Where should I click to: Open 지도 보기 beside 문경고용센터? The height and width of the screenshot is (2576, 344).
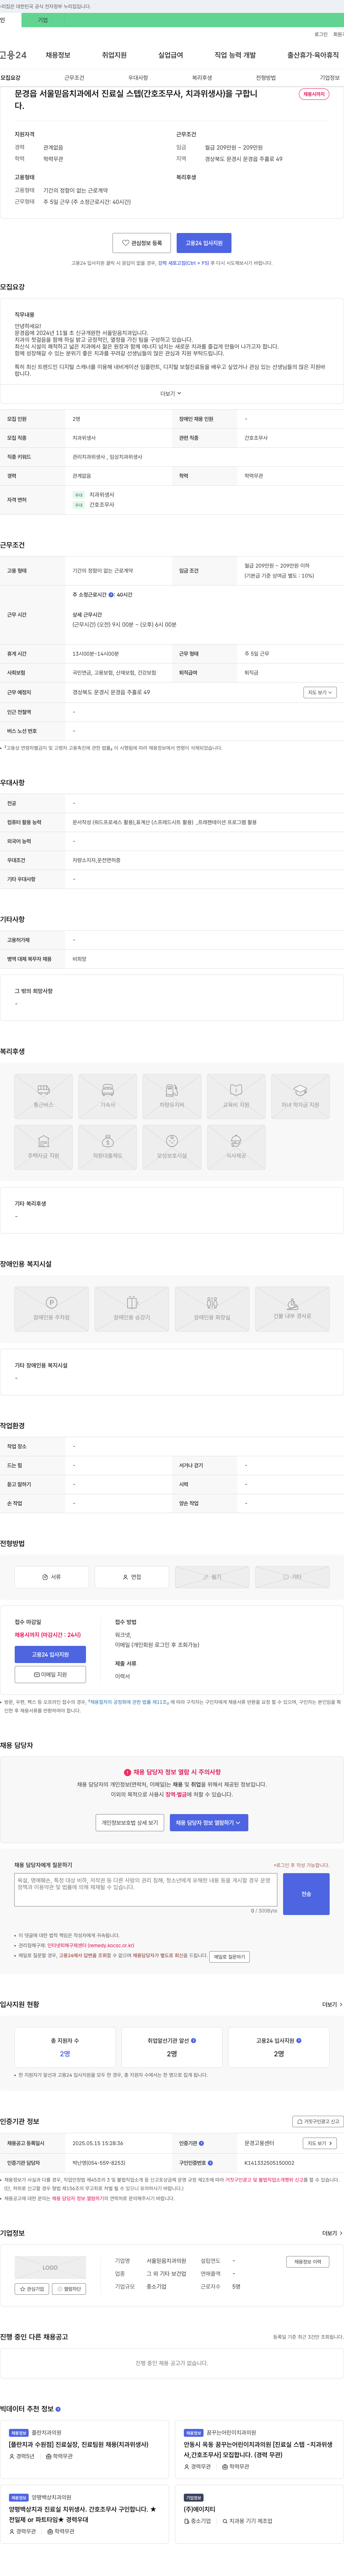[320, 2143]
